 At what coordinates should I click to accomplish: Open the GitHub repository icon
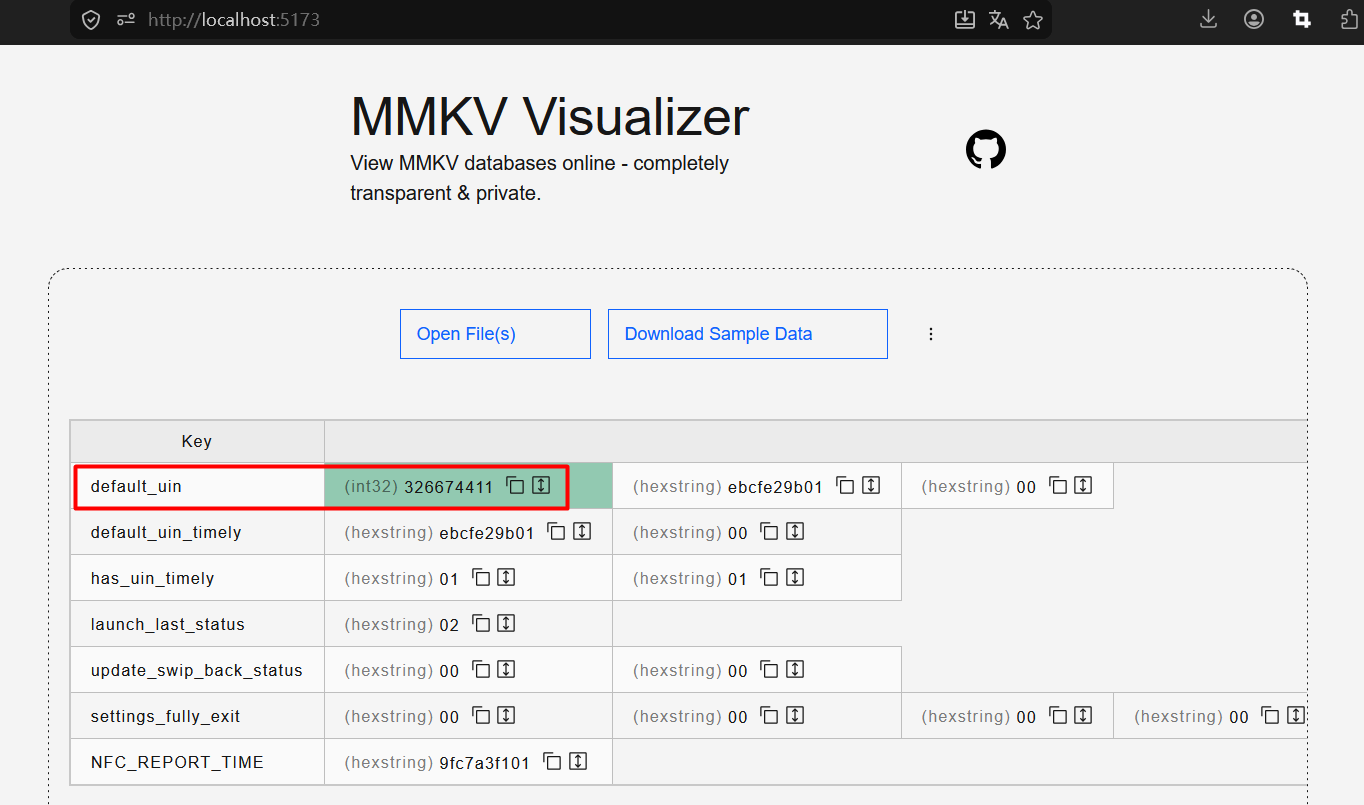click(x=985, y=149)
